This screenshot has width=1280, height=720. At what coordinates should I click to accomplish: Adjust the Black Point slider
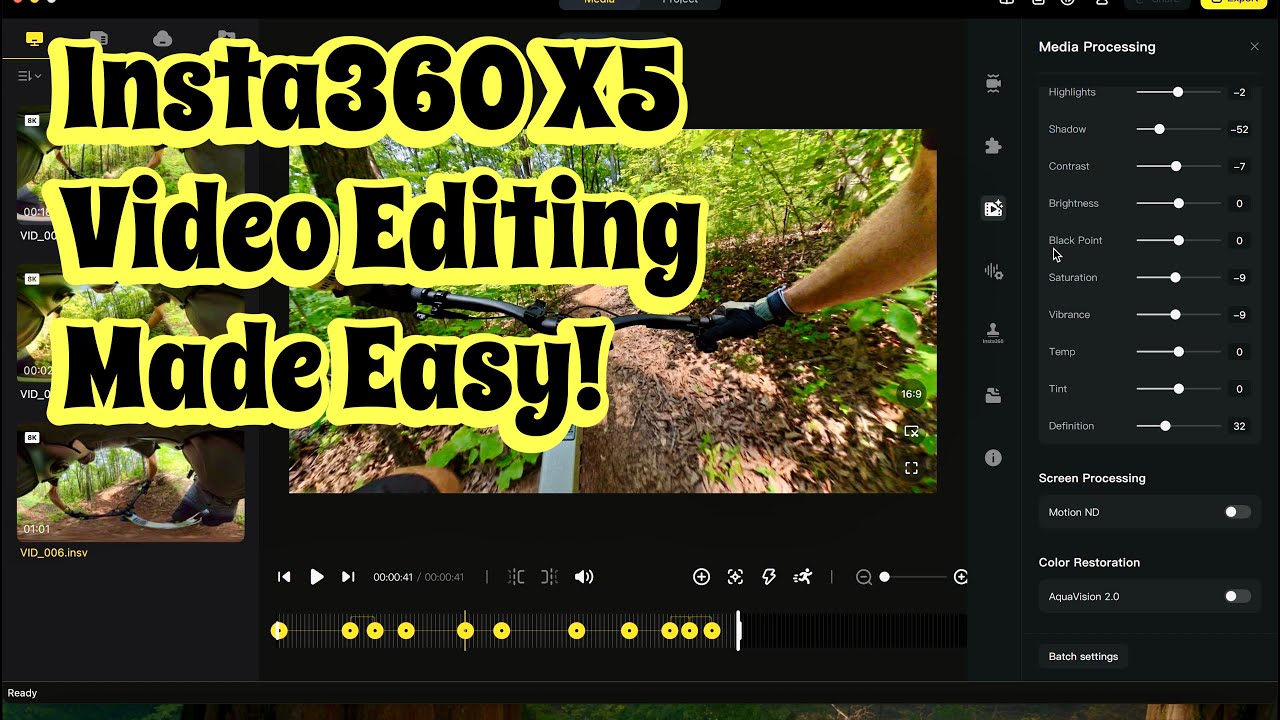(1178, 240)
